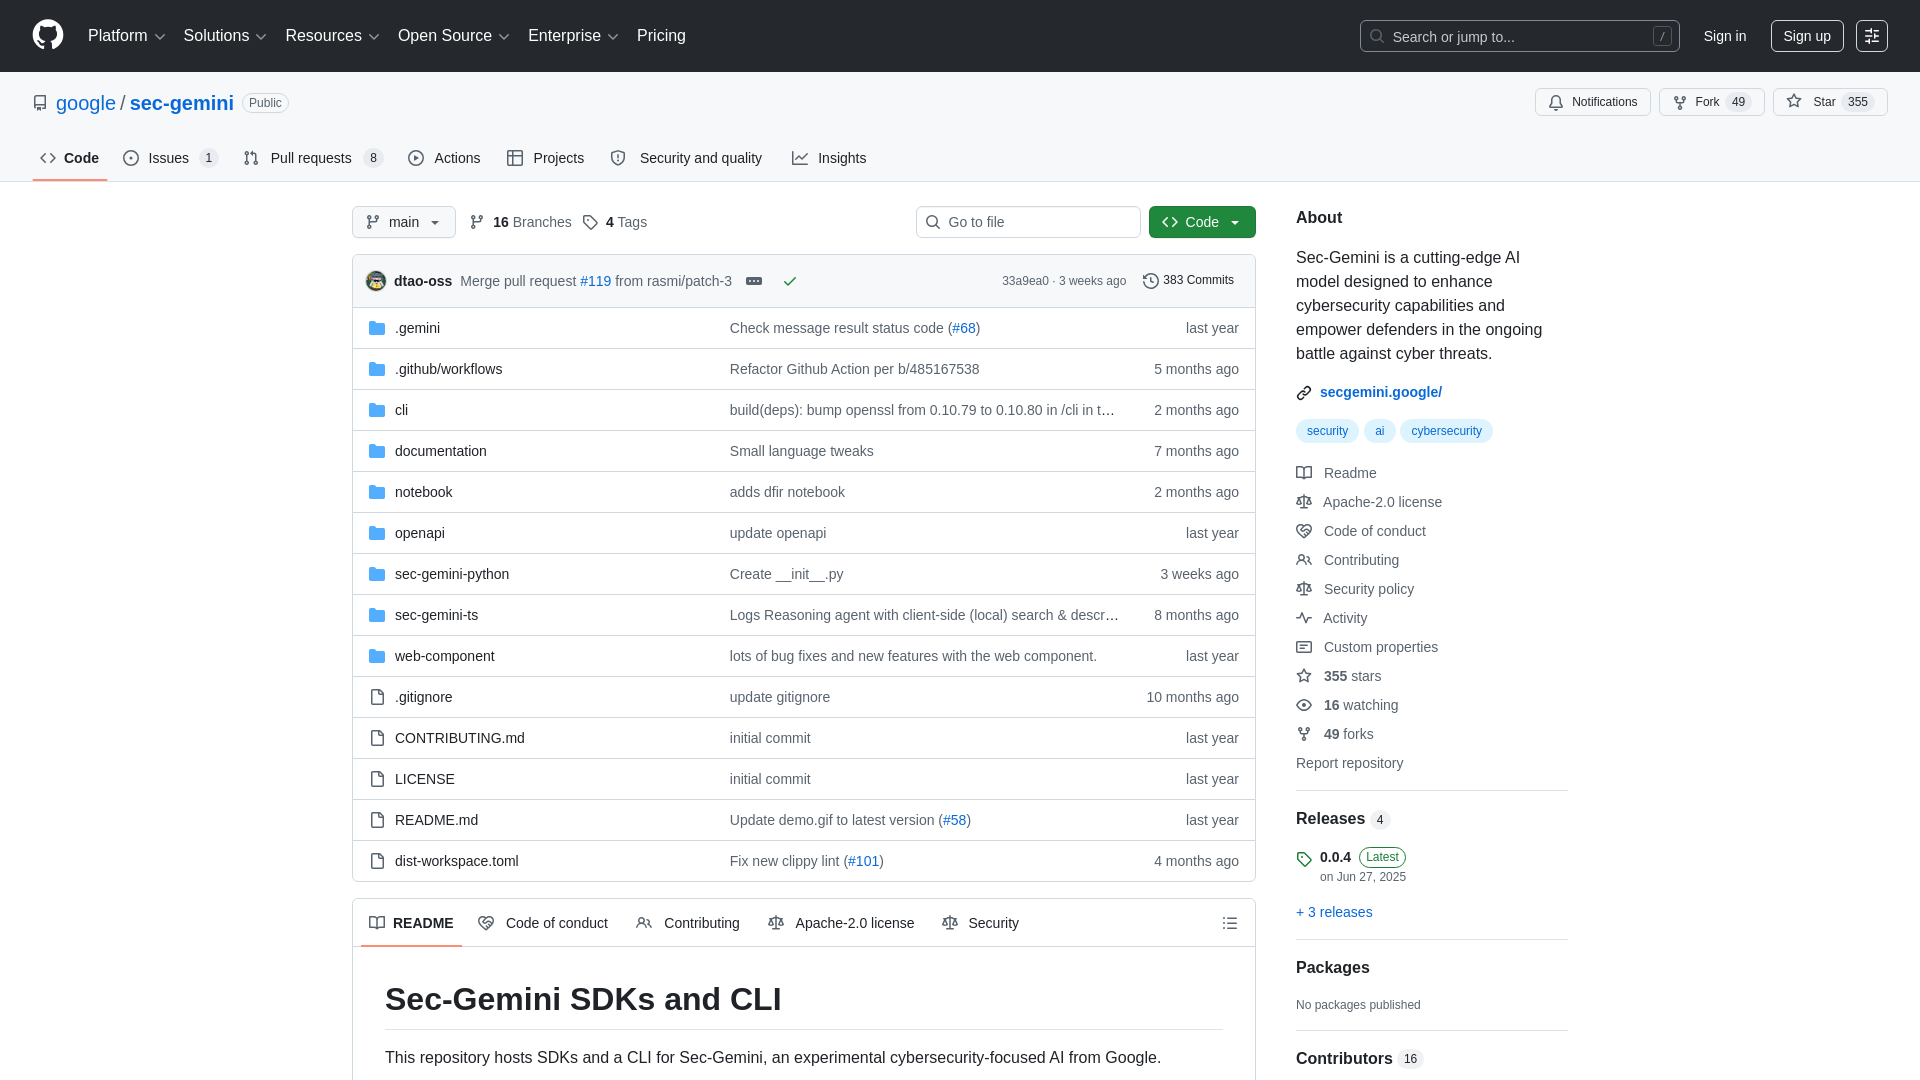Click the README.md file icon
The image size is (1920, 1080).
(377, 820)
